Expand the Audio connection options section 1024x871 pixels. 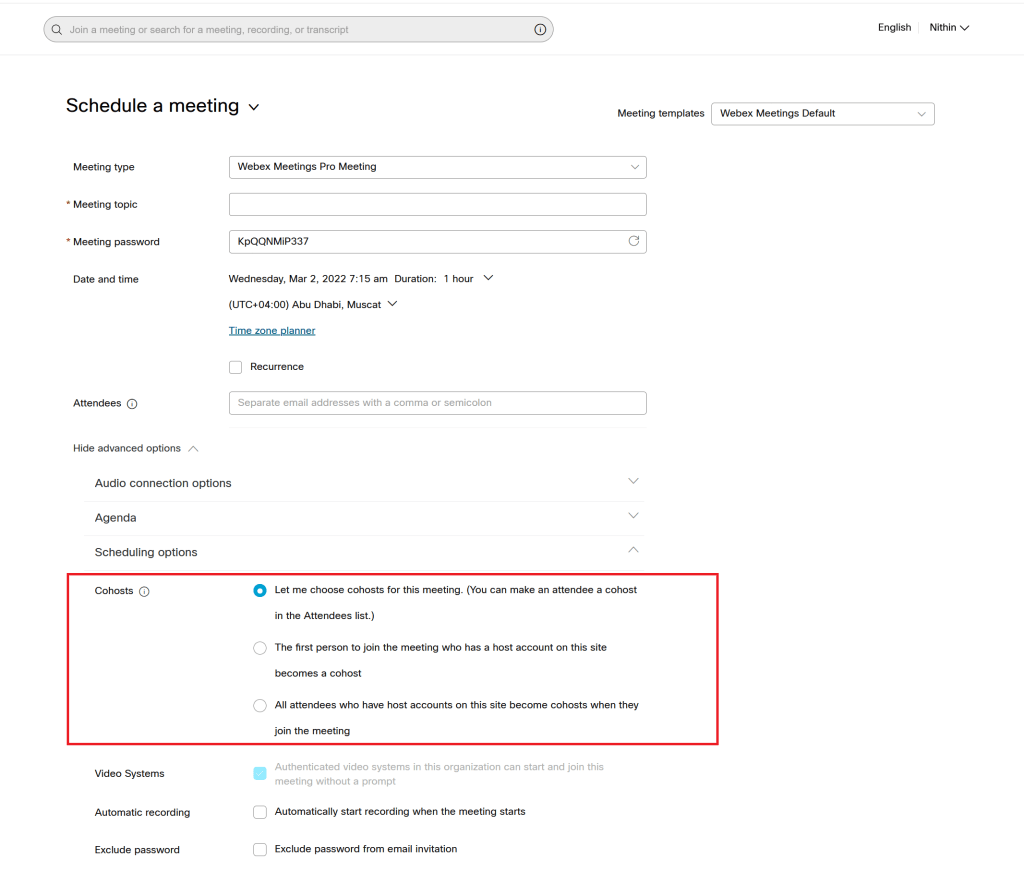[633, 482]
